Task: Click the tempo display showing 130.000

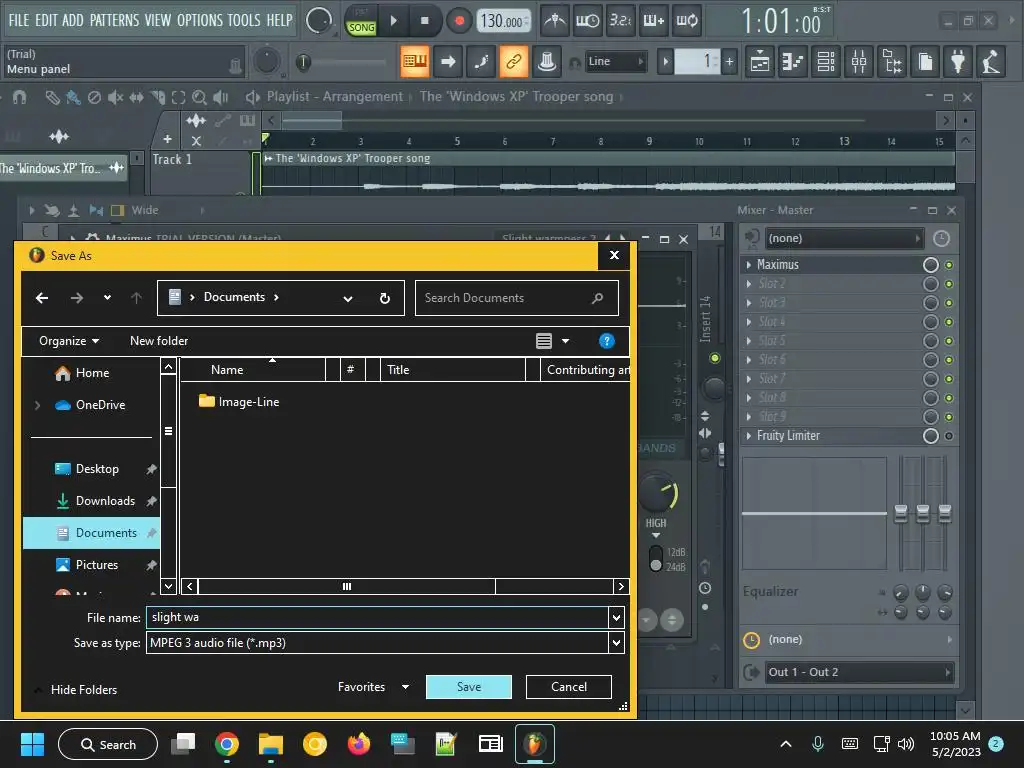Action: [x=503, y=22]
